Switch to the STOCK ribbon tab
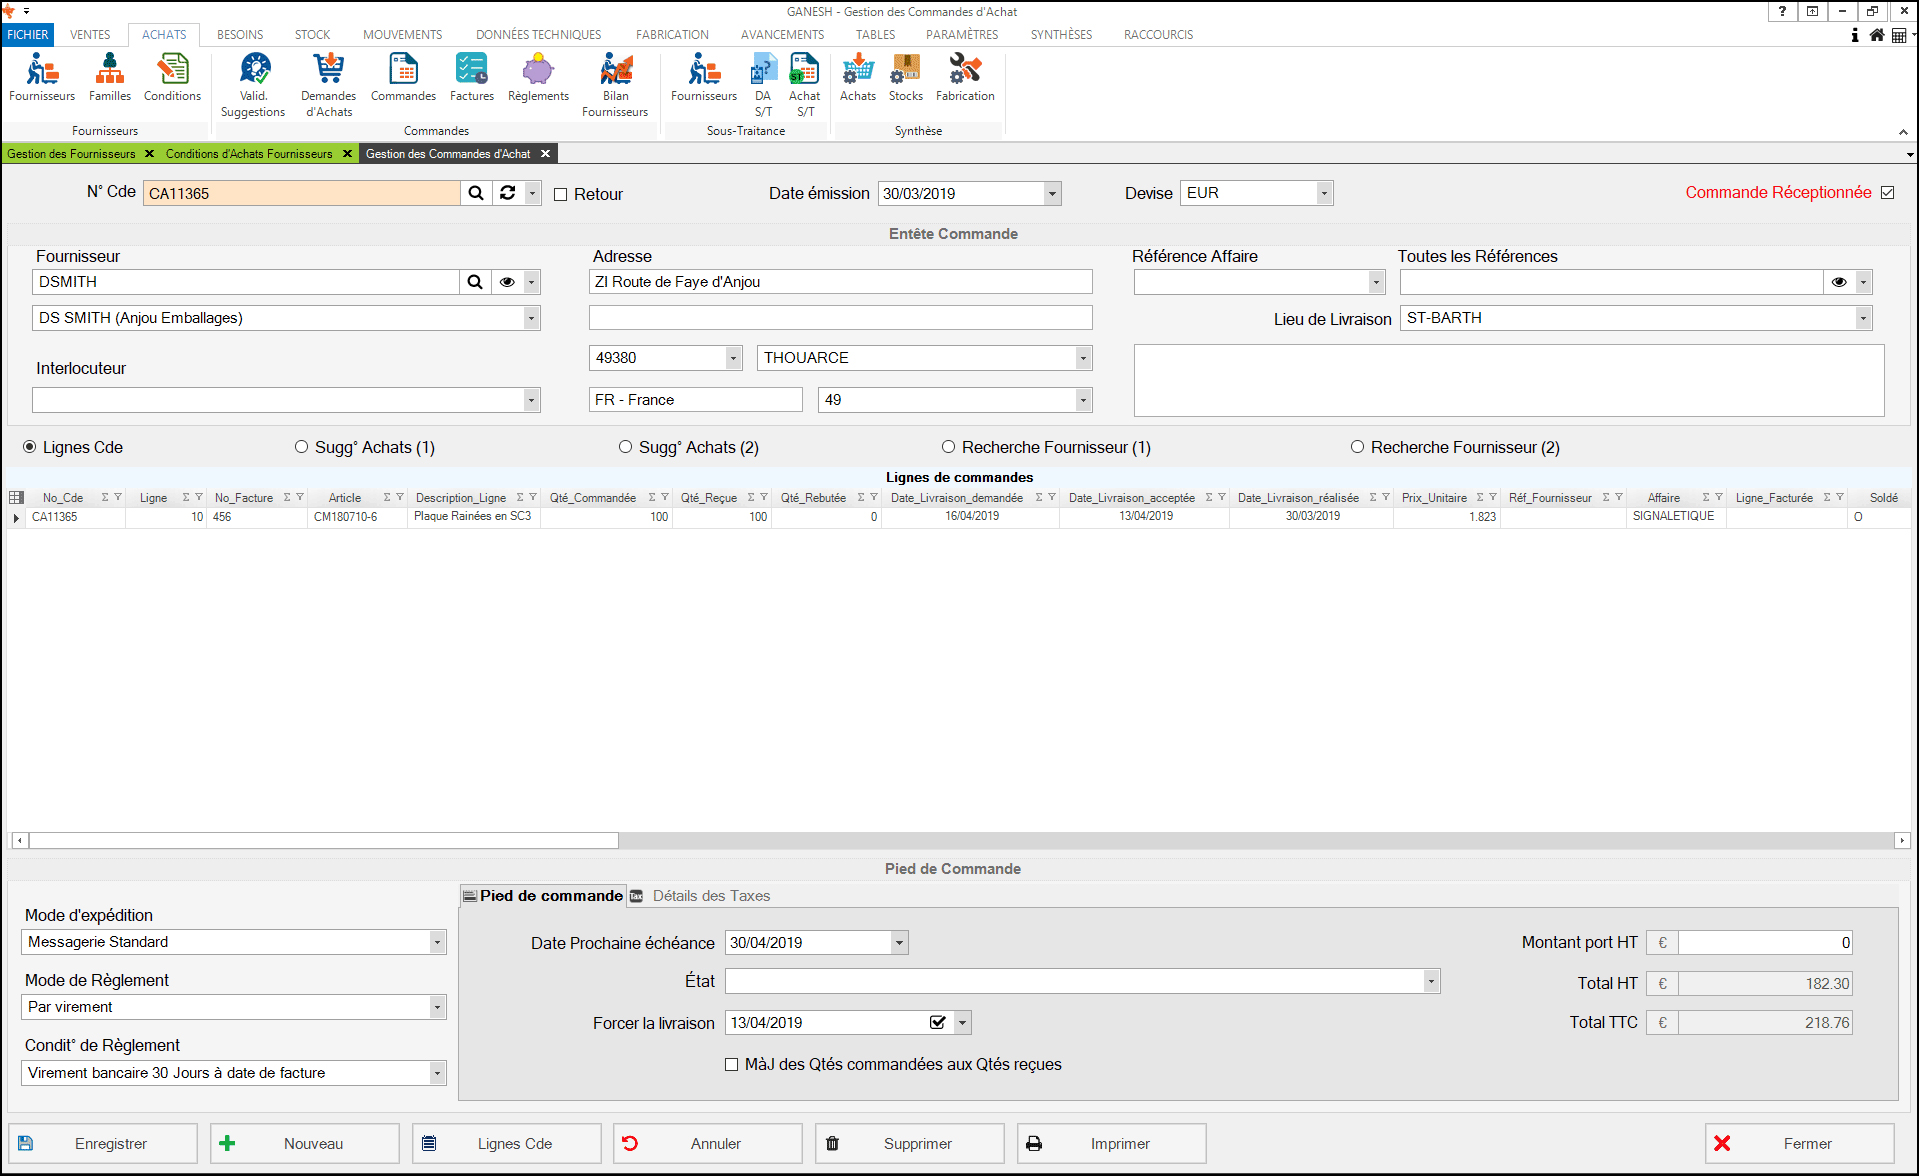Viewport: 1919px width, 1176px height. 312,35
